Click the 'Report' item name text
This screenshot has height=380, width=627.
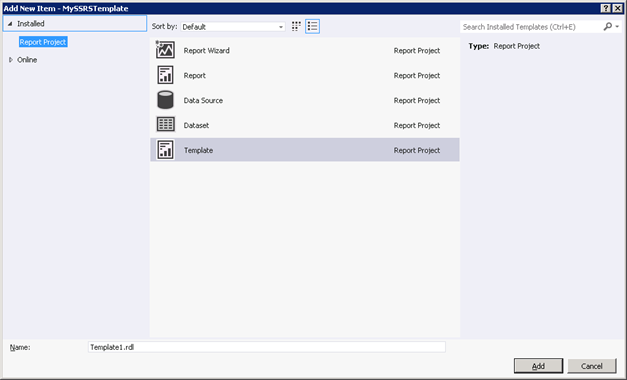[x=194, y=76]
